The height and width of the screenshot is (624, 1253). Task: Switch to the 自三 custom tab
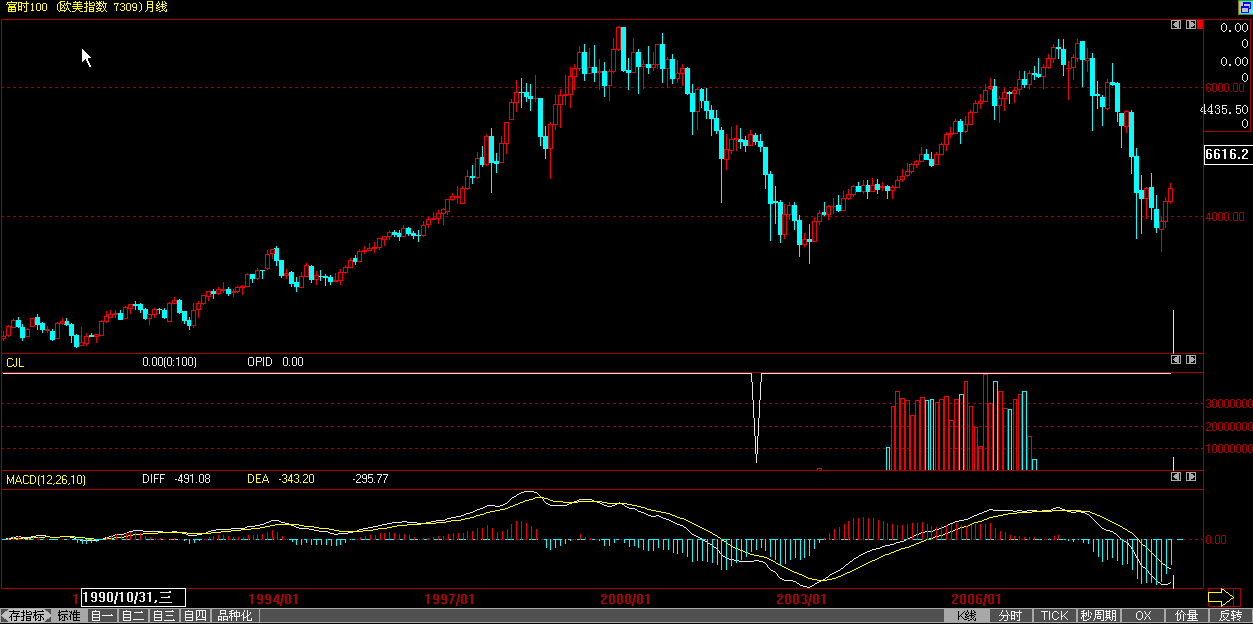pos(163,616)
